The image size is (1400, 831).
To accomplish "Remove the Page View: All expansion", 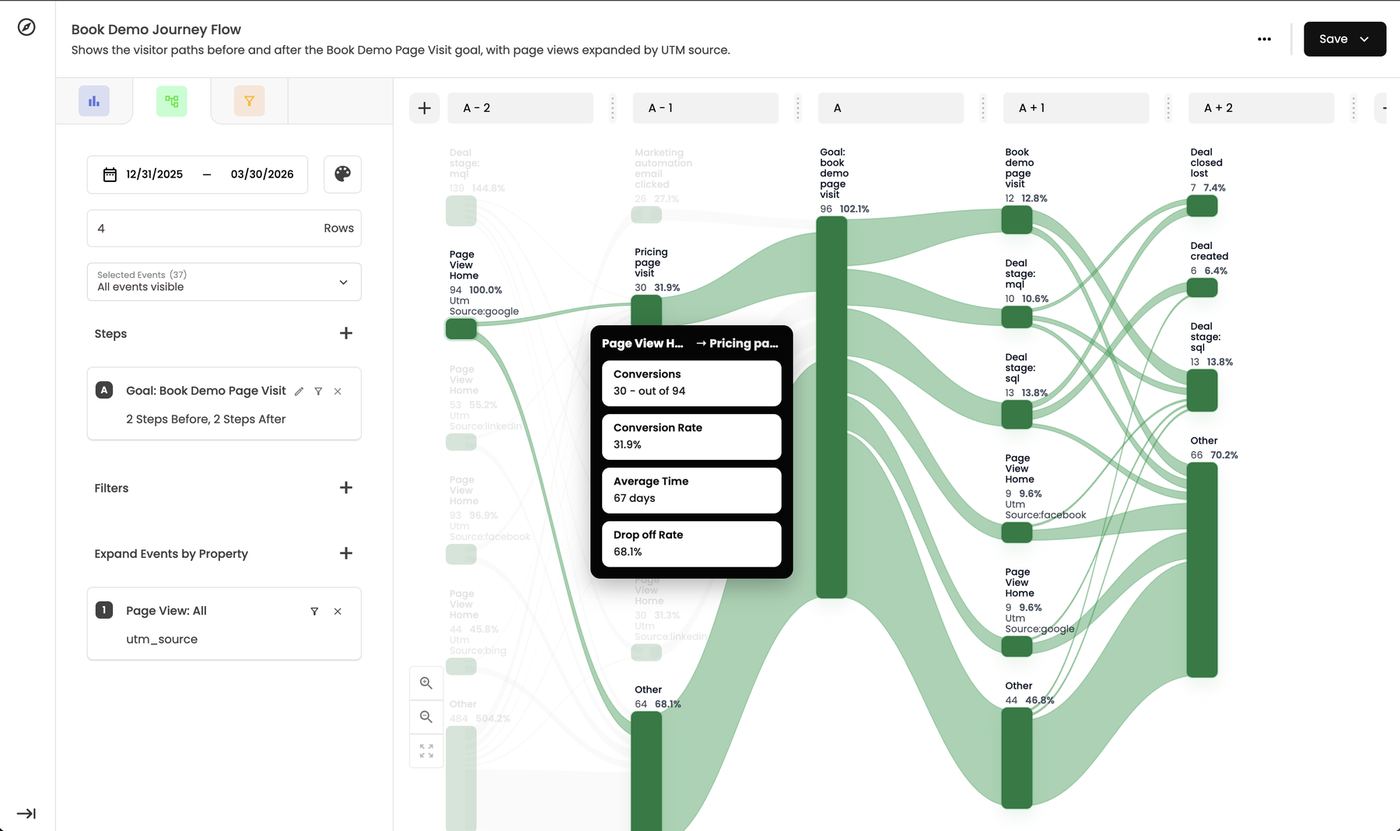I will [338, 611].
